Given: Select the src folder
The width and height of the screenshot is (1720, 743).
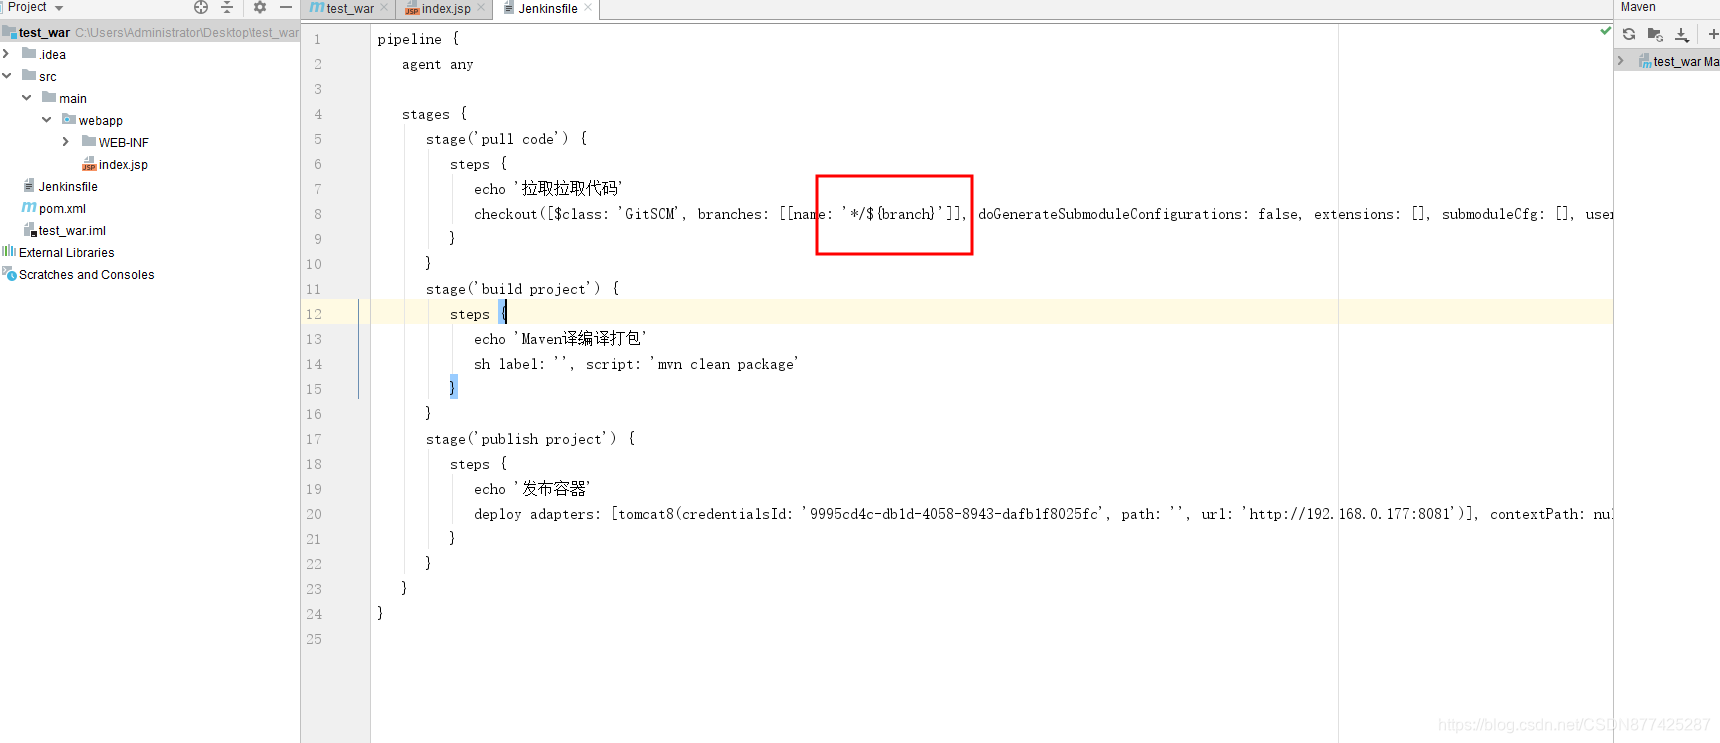Looking at the screenshot, I should (40, 77).
